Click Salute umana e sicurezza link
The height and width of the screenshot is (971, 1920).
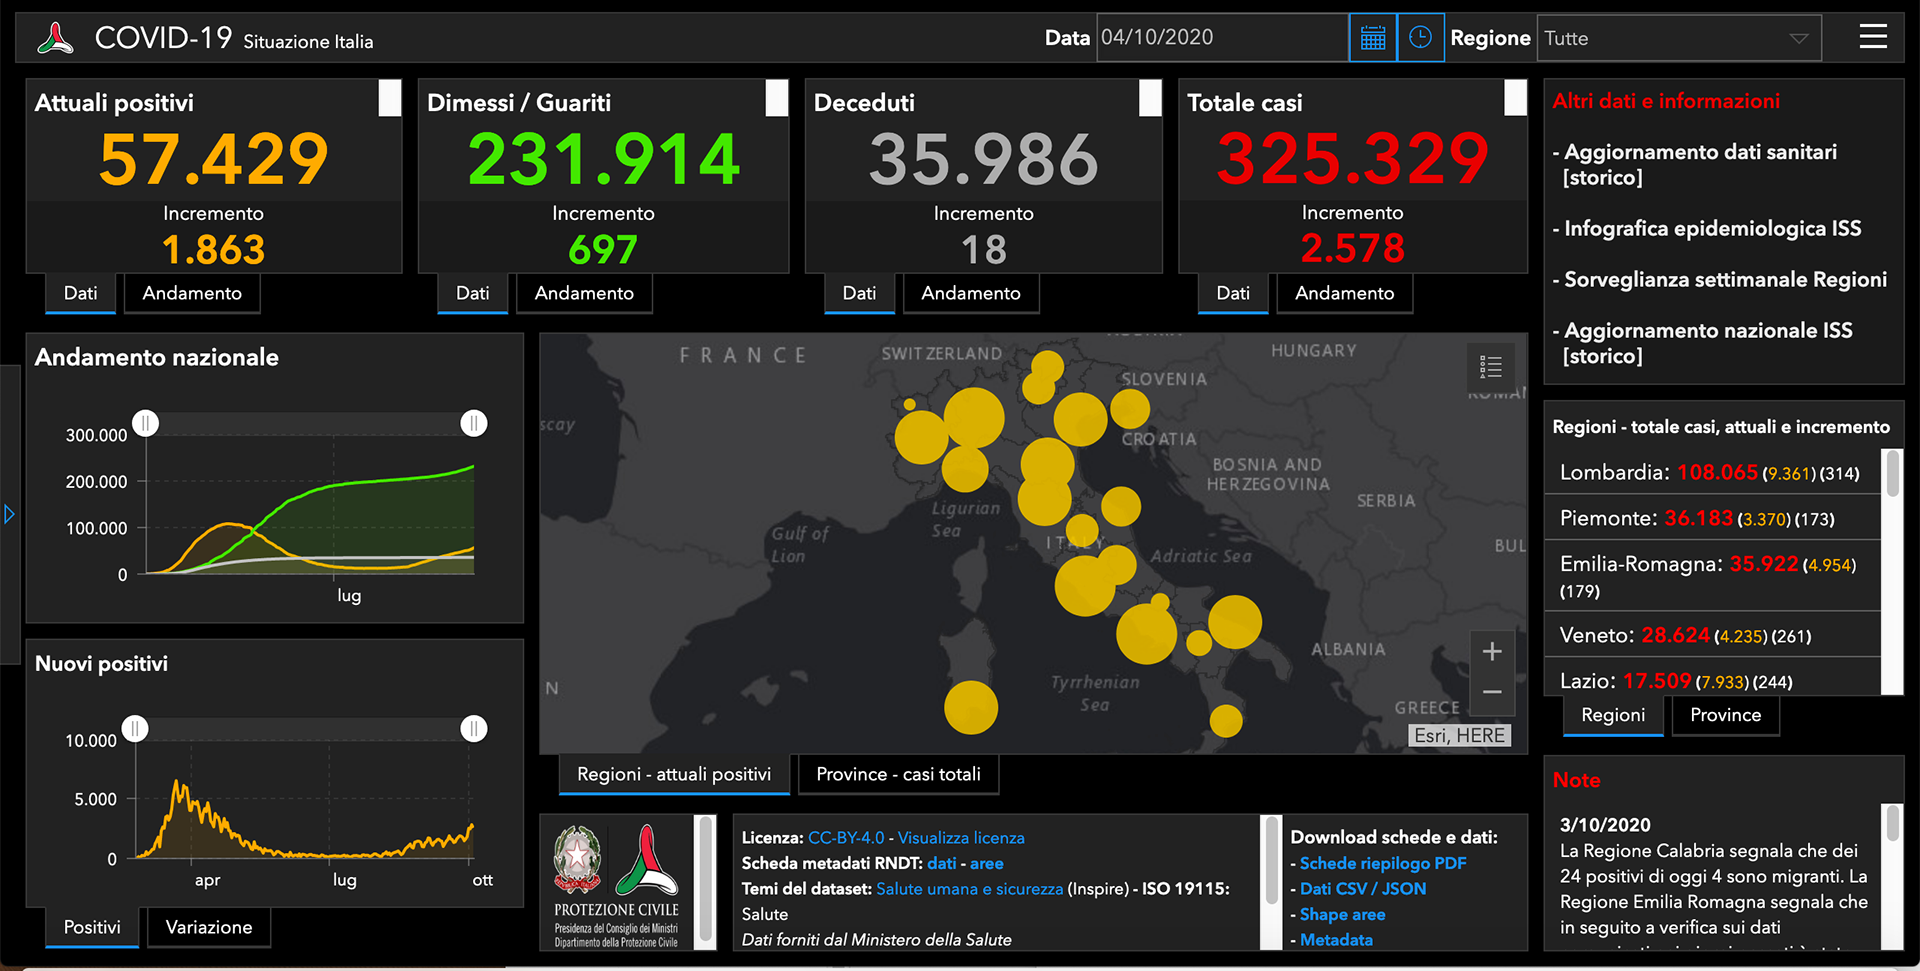(969, 889)
